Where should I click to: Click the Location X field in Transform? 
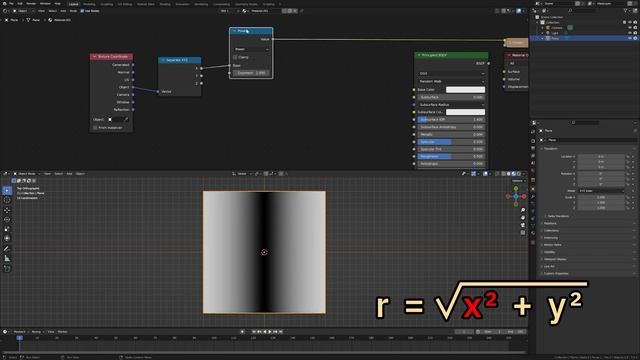click(601, 156)
